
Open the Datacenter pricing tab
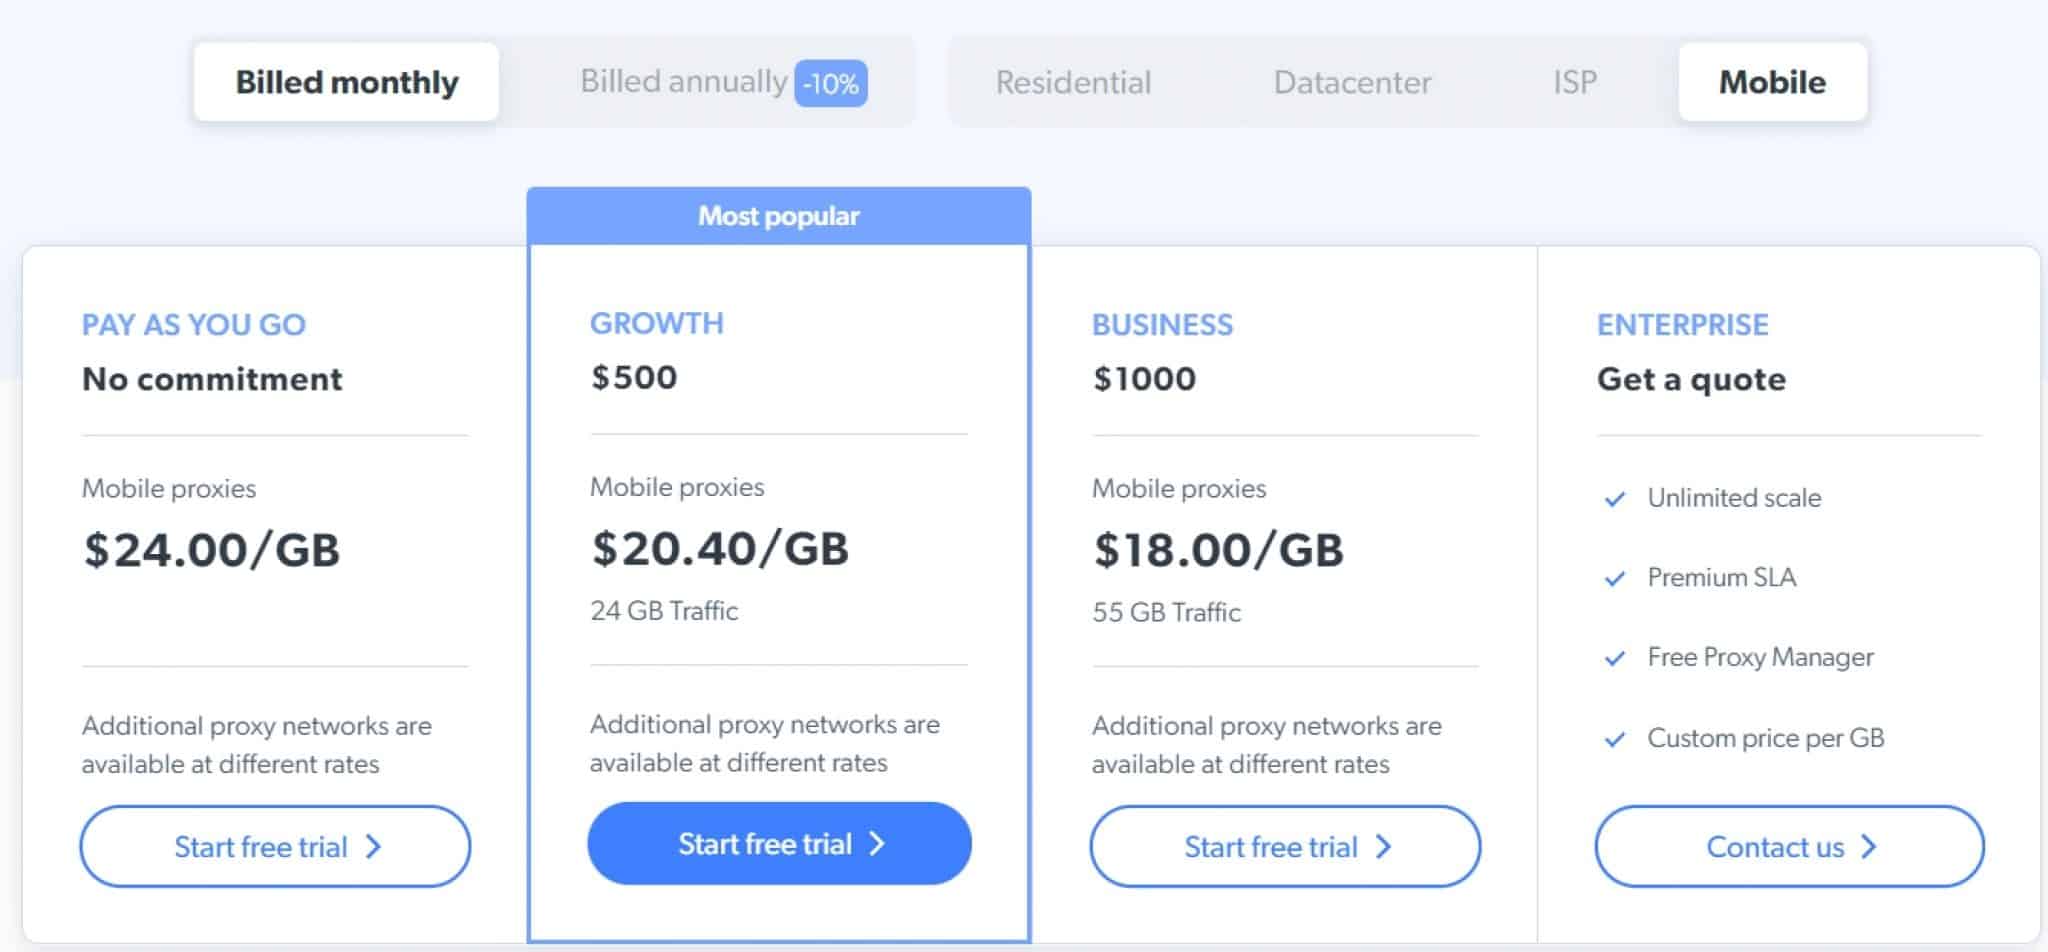click(1352, 82)
